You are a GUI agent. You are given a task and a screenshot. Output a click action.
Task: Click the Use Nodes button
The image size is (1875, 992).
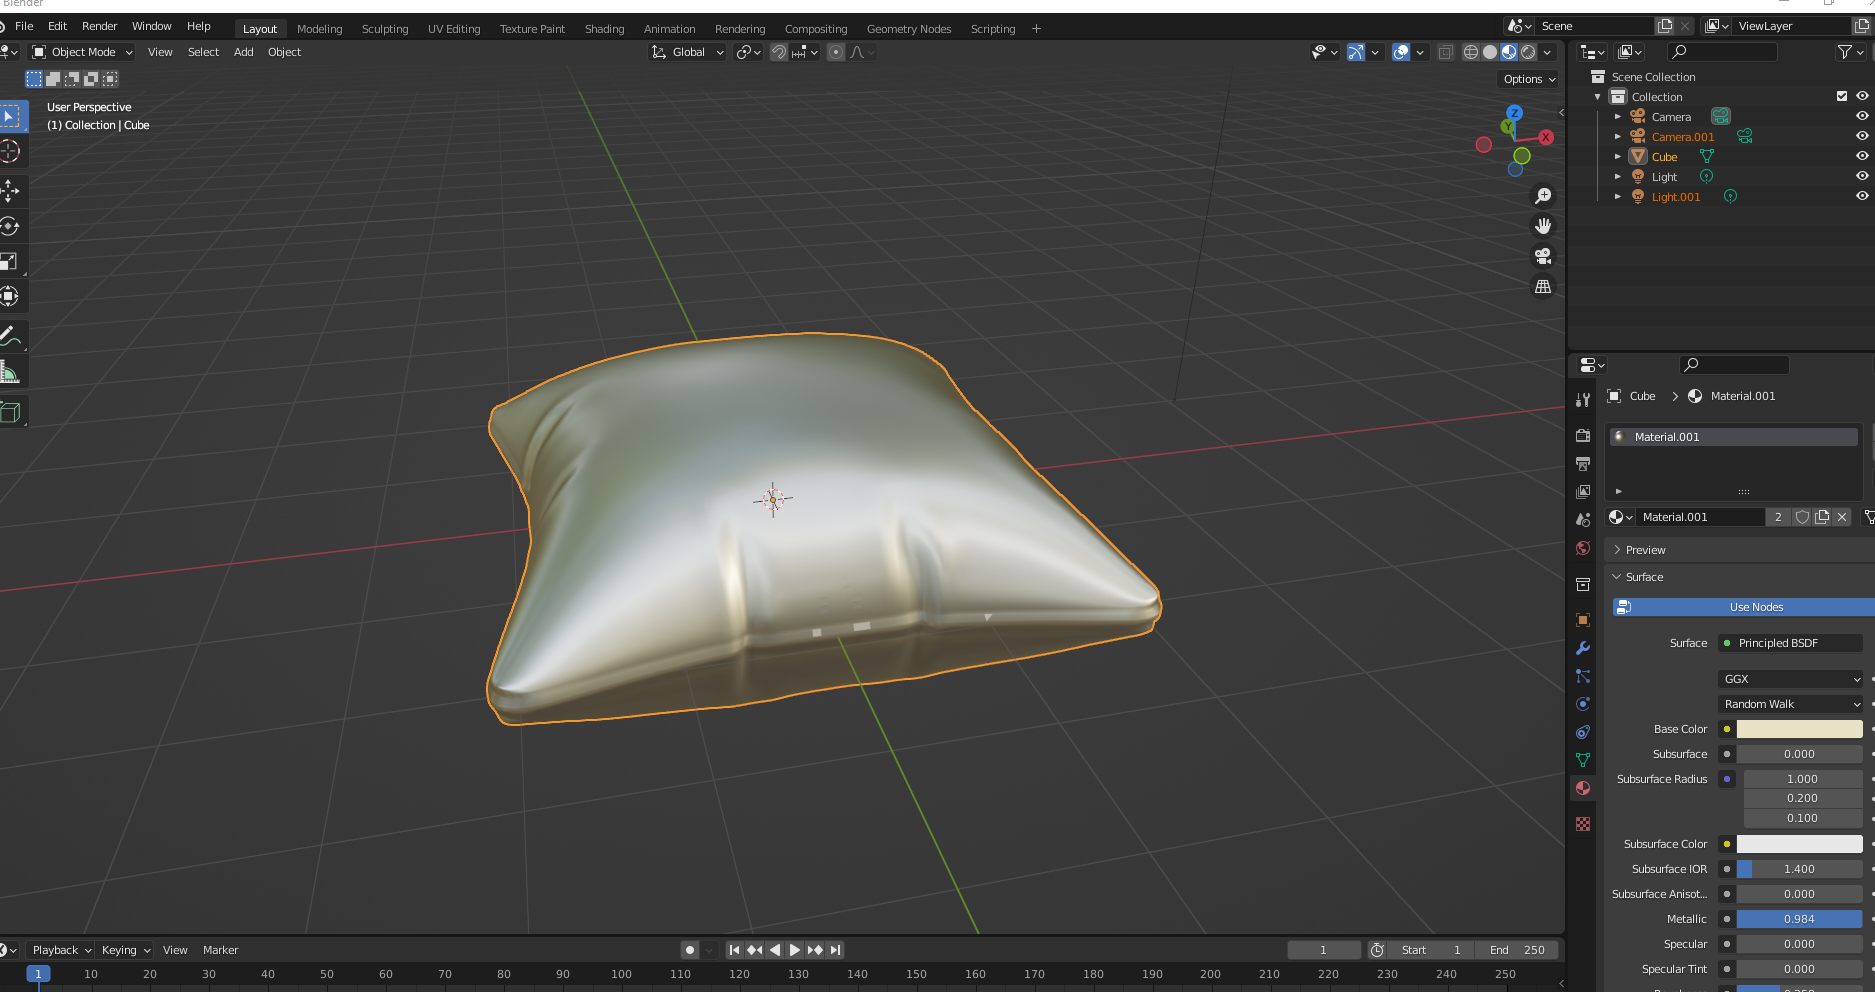click(1755, 607)
